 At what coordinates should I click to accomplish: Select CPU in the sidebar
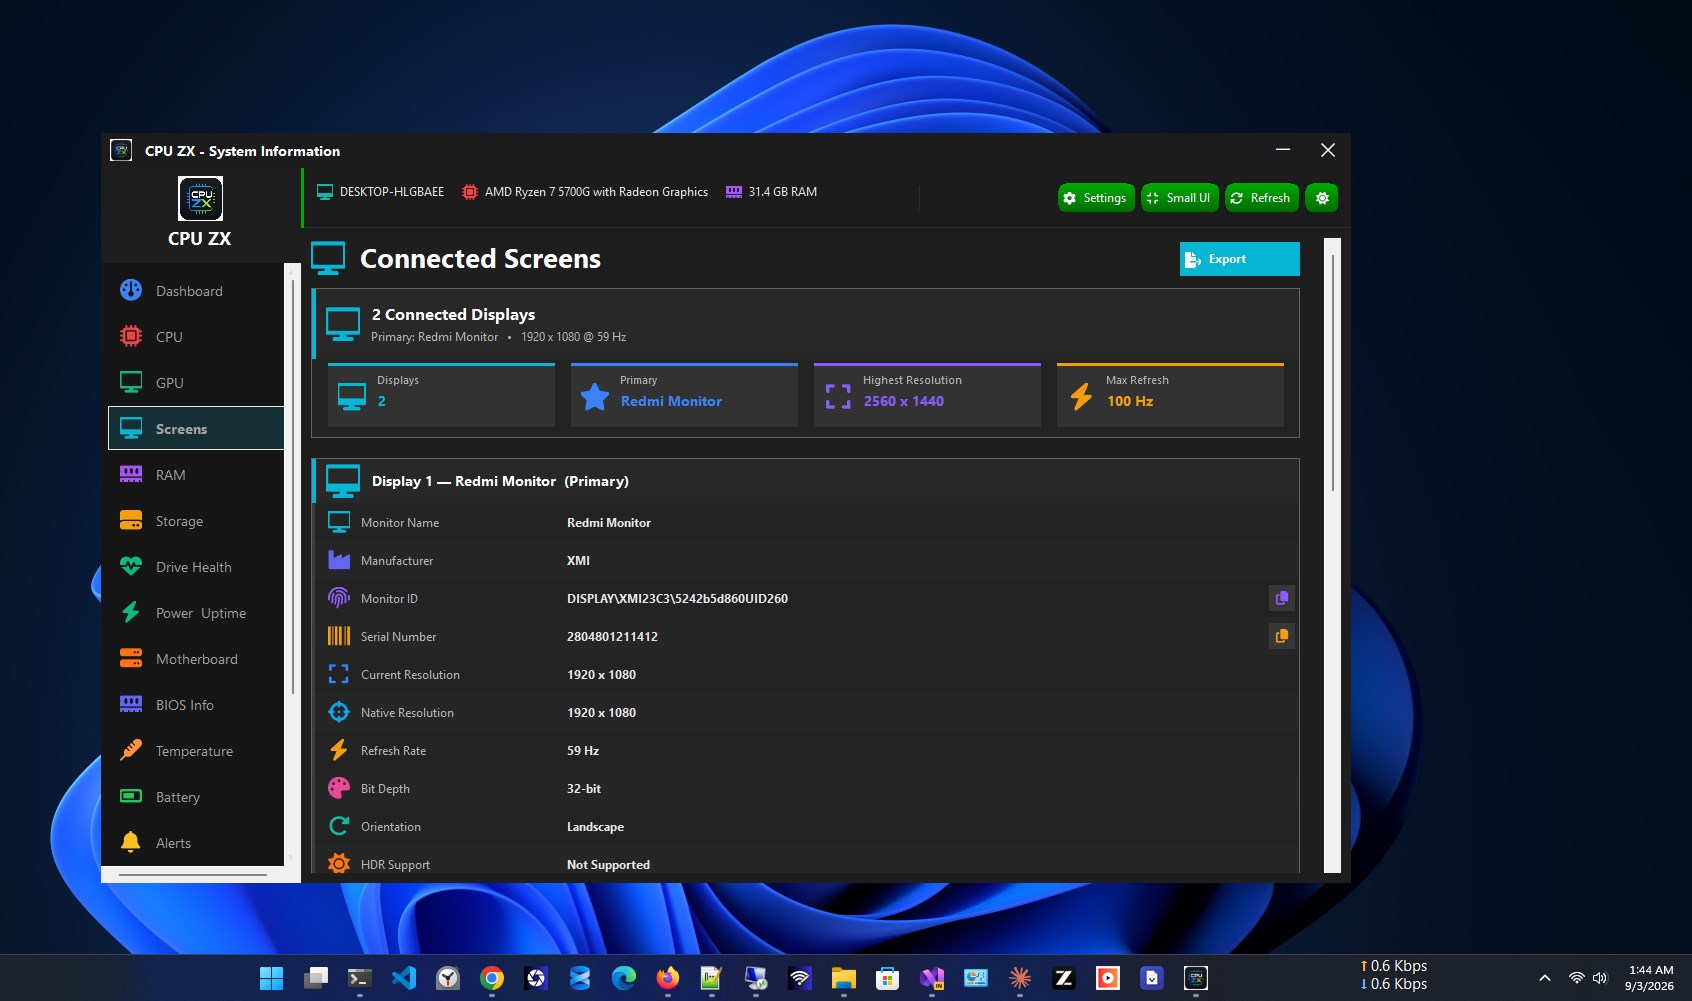pyautogui.click(x=196, y=337)
